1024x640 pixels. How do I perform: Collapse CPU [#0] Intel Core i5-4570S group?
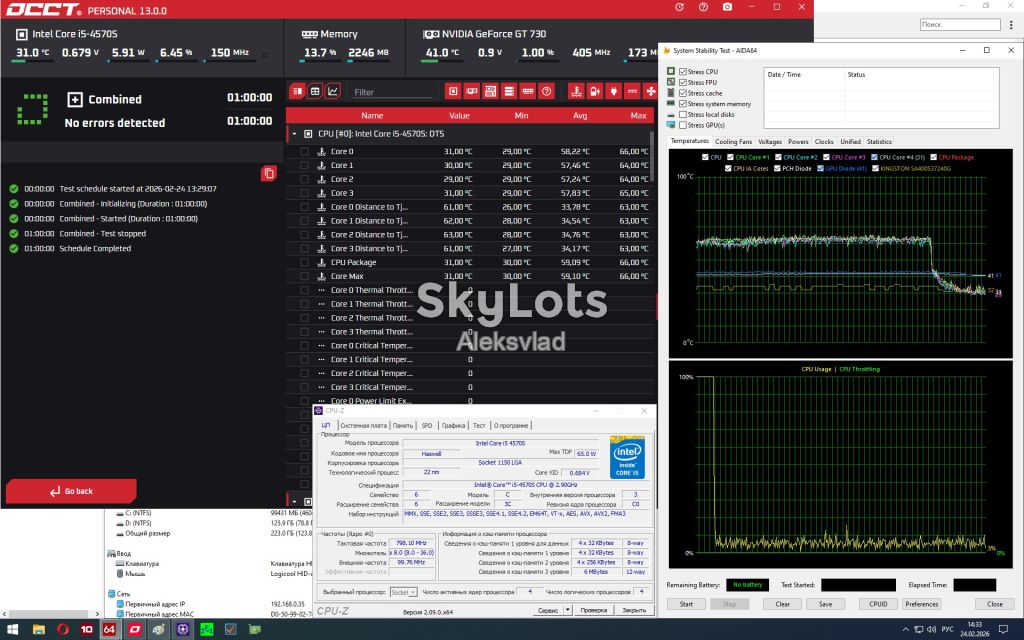(294, 134)
